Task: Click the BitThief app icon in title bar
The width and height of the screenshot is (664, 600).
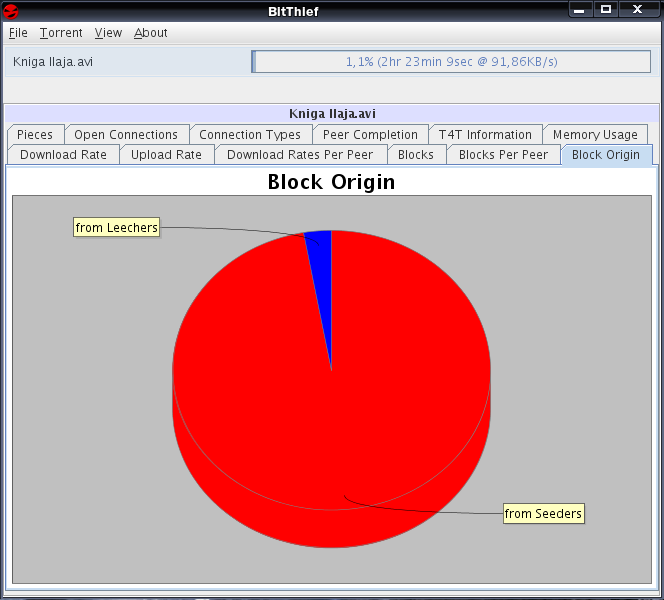Action: point(11,11)
